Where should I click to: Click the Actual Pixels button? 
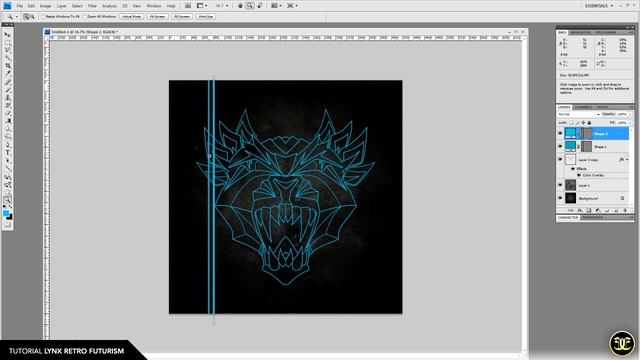tap(131, 17)
